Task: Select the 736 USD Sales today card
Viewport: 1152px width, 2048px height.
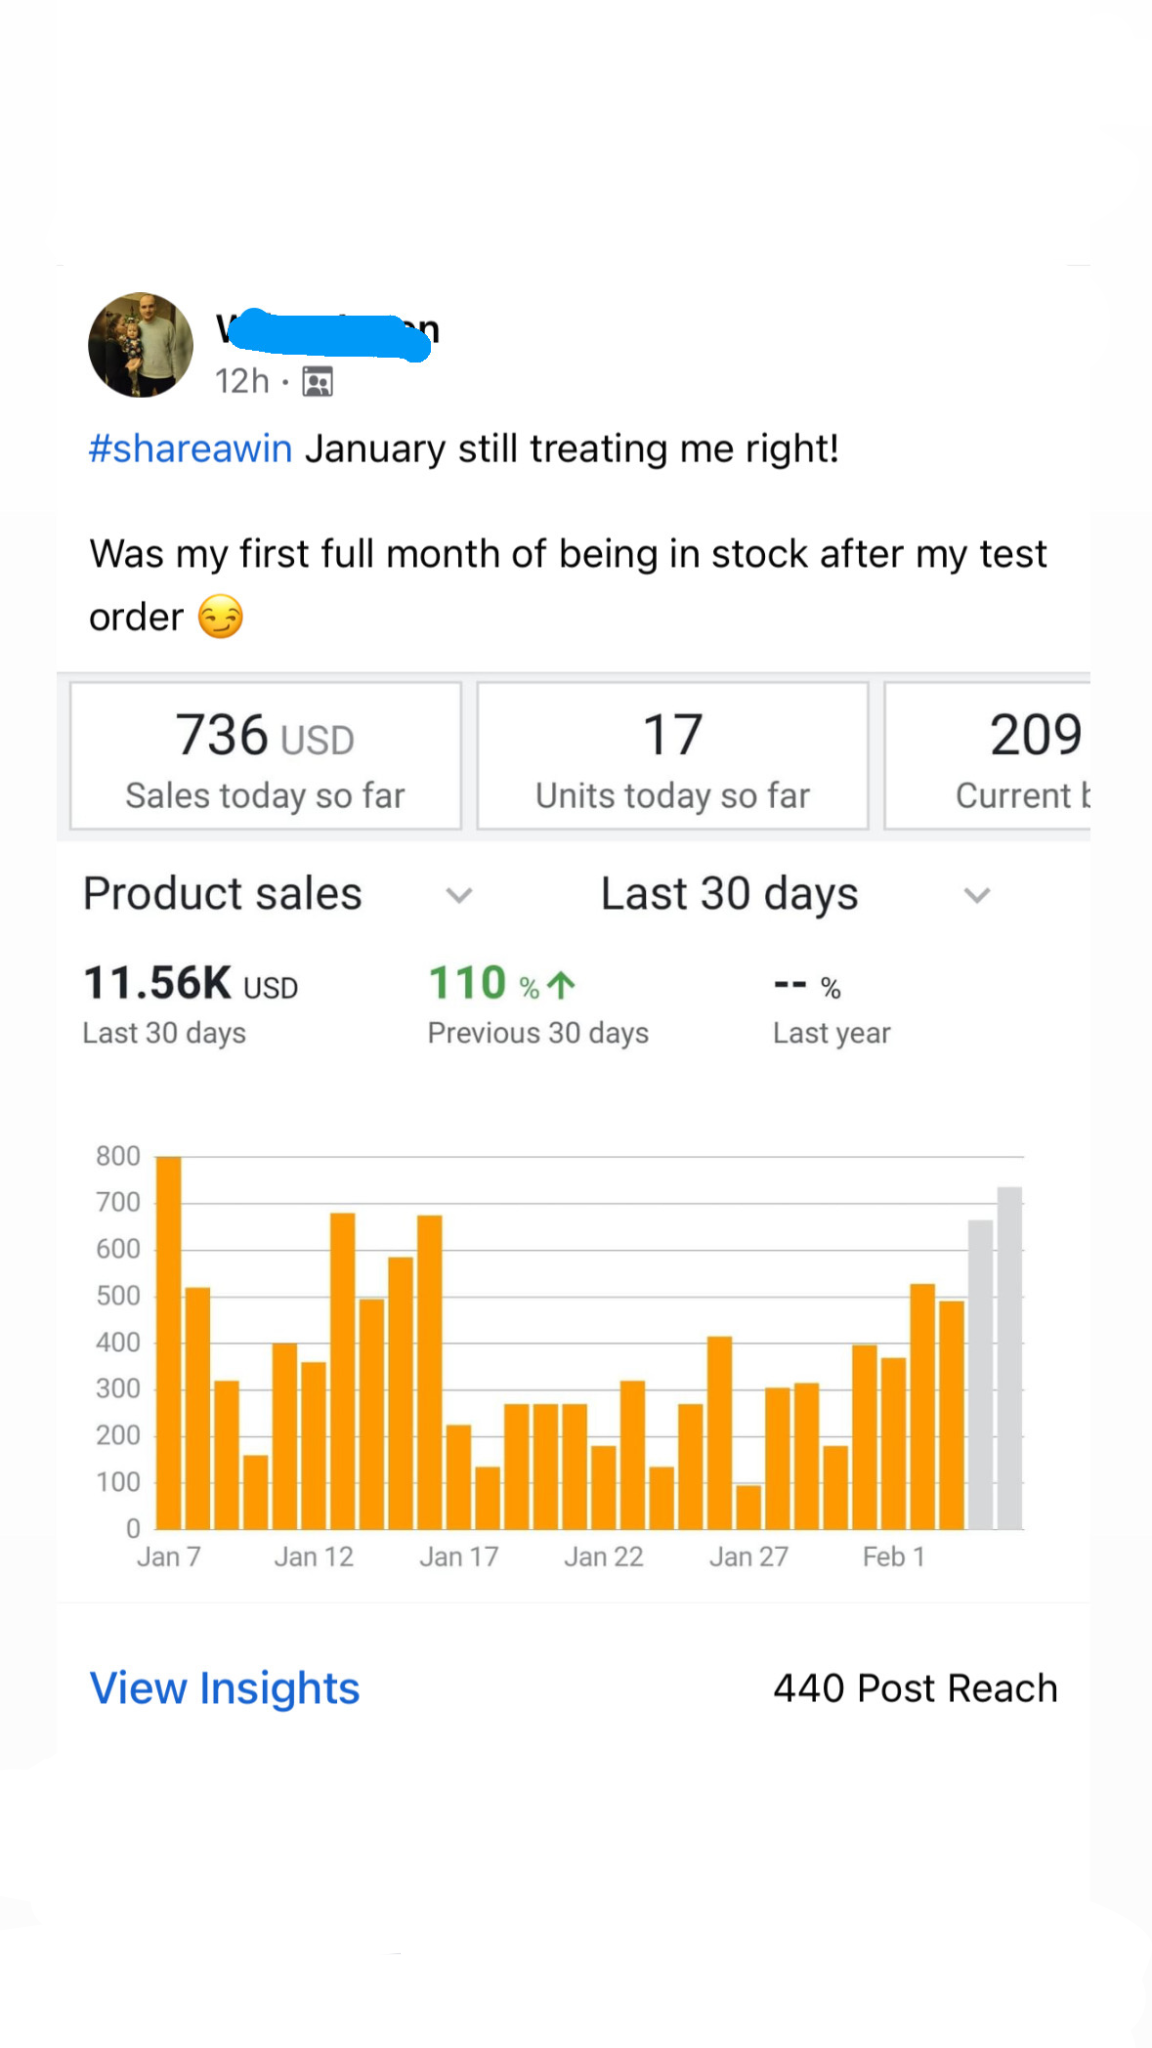Action: 265,756
